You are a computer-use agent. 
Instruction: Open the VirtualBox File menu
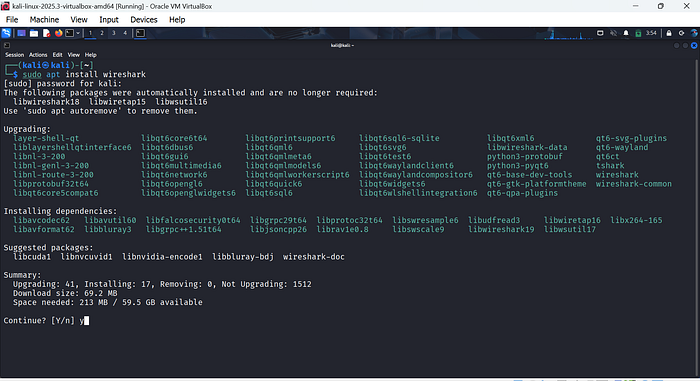(12, 20)
